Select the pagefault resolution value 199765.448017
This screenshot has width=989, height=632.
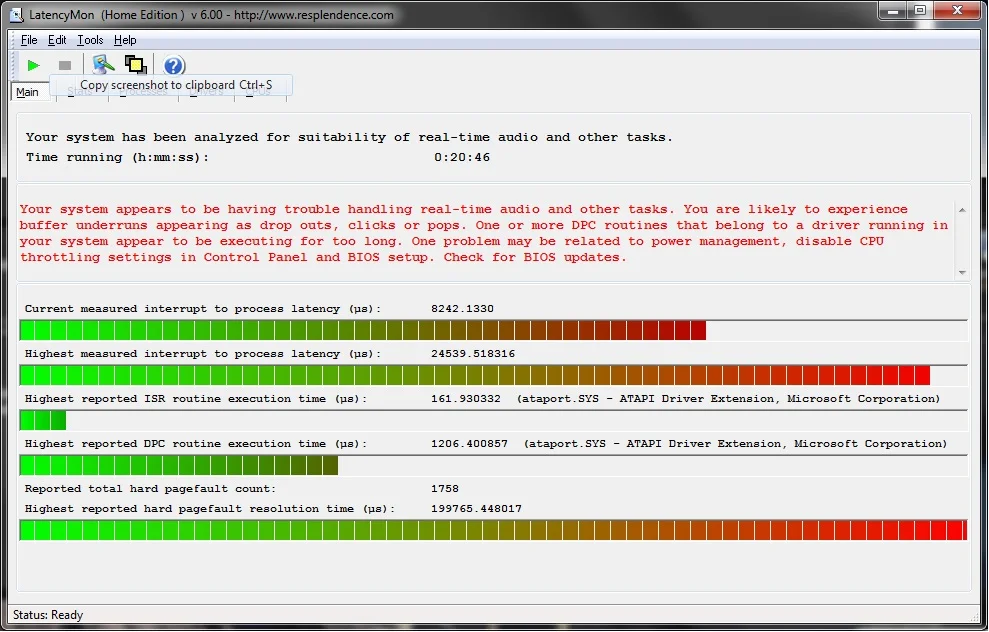point(476,508)
